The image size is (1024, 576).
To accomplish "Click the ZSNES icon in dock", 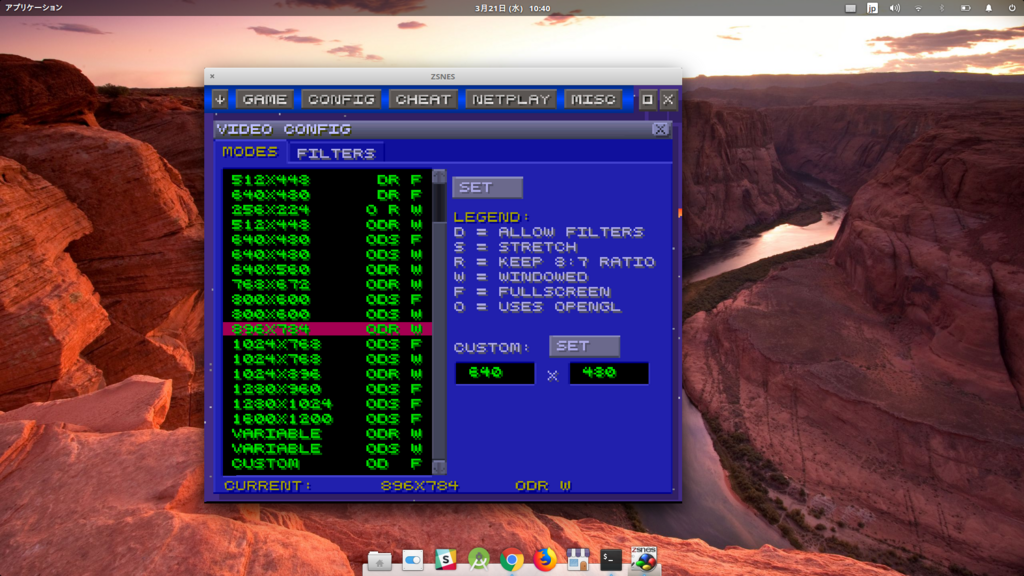I will (644, 560).
